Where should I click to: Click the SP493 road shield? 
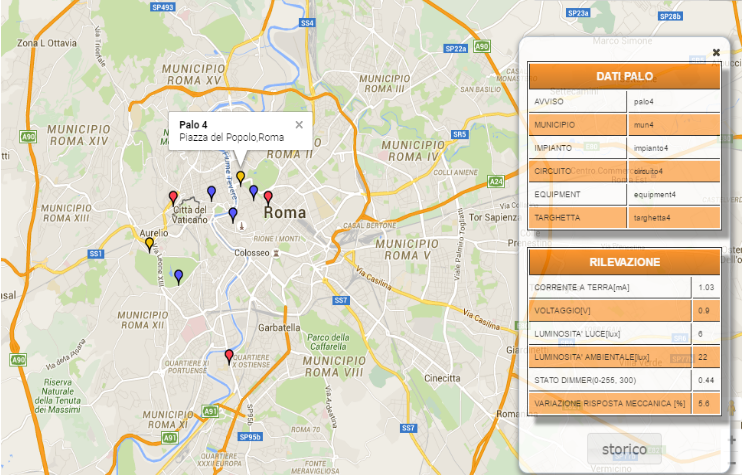coord(163,7)
